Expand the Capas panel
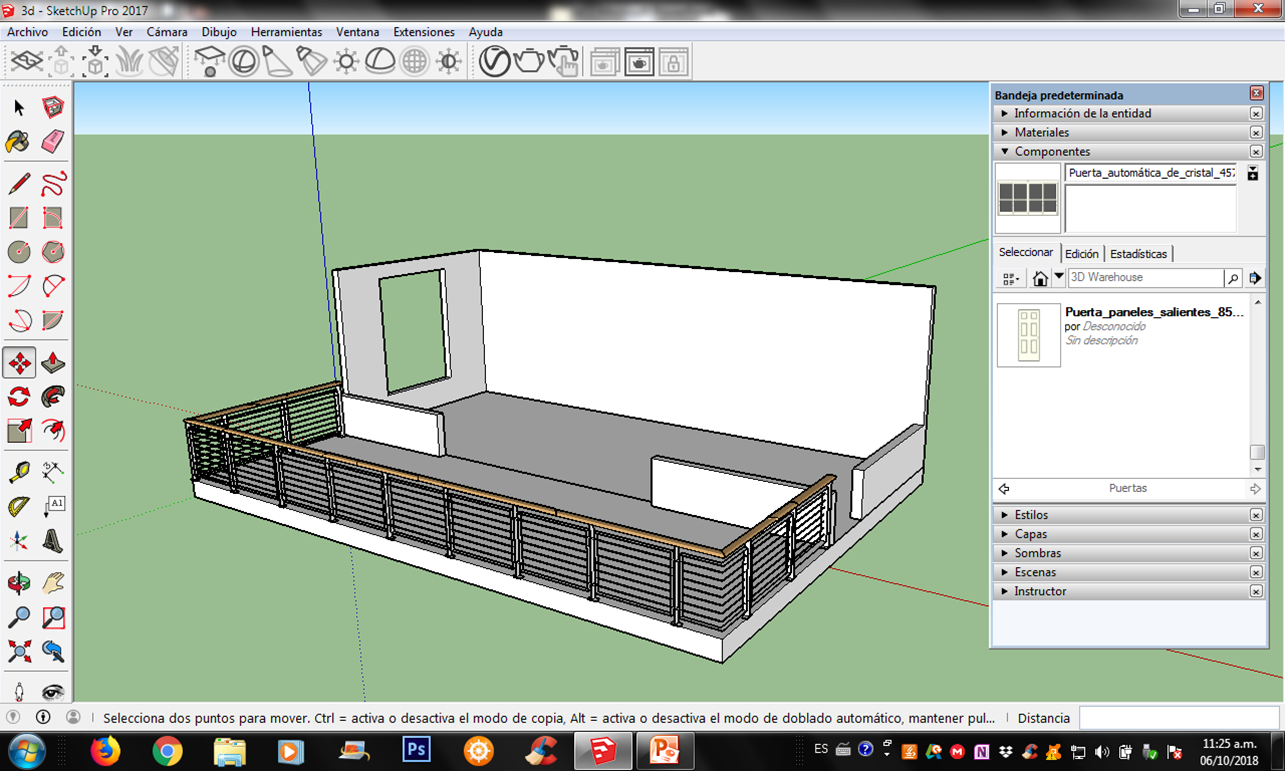 tap(1030, 534)
